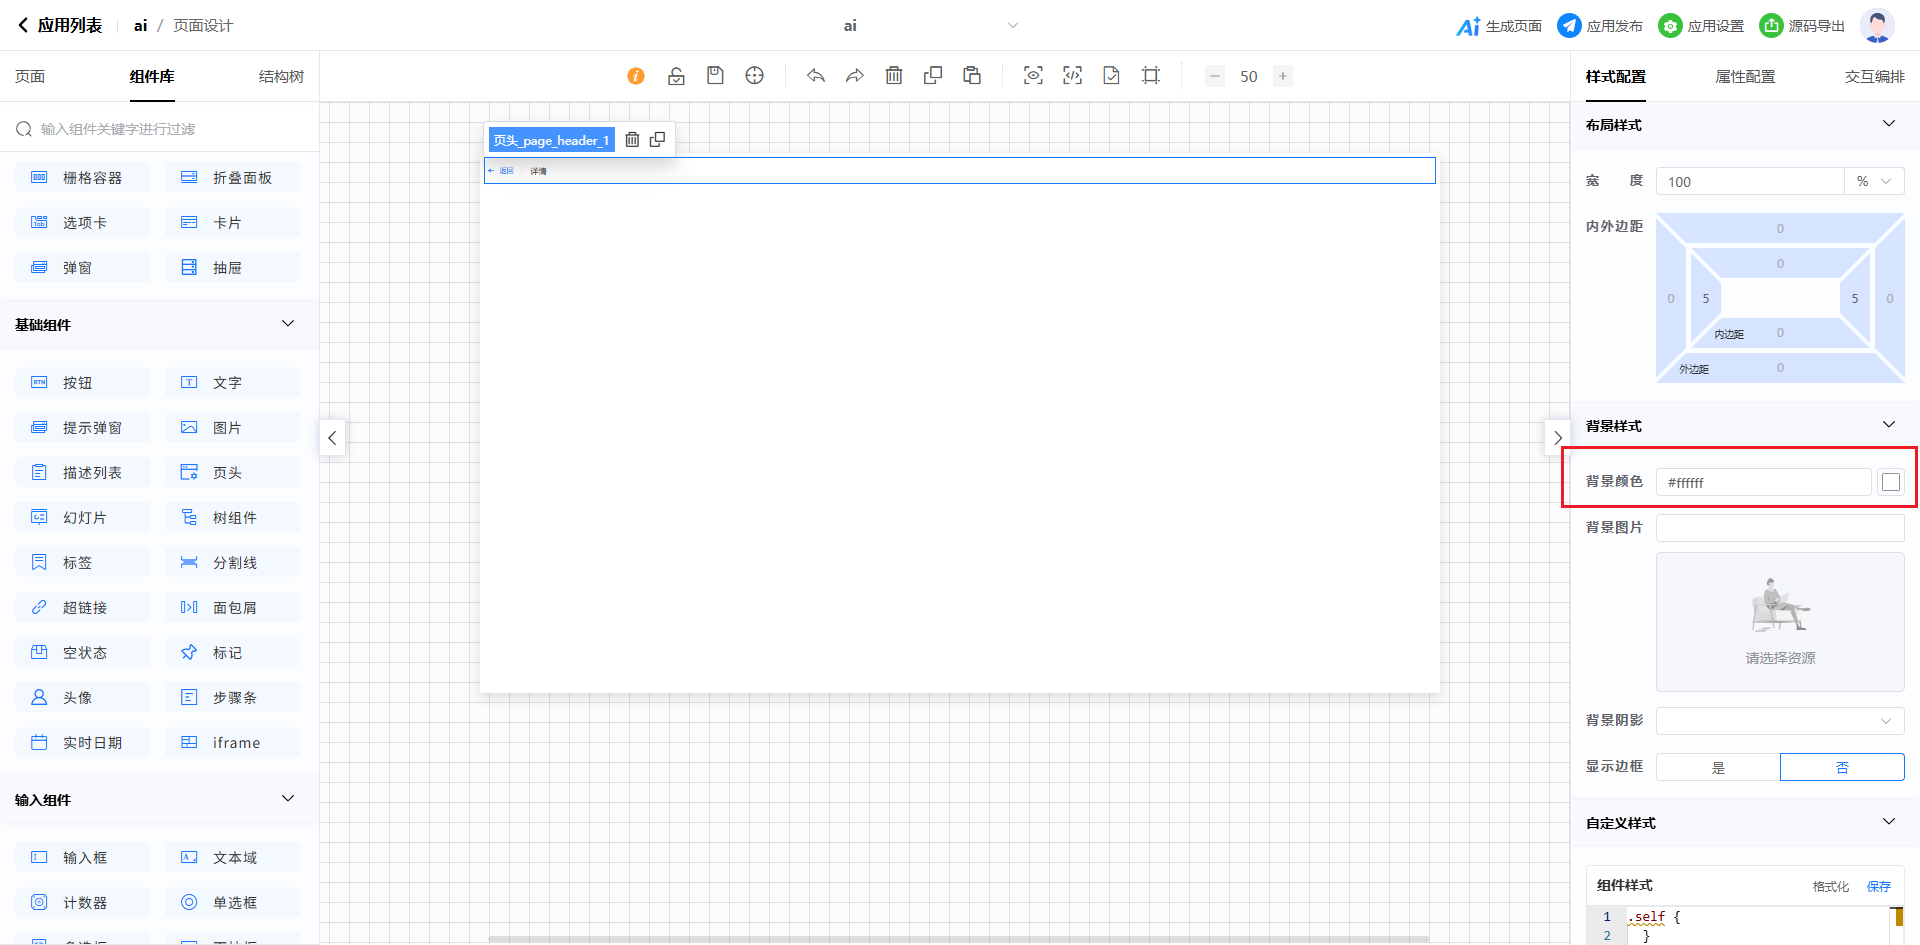Click the redo arrow in toolbar
Screen dimensions: 1920x945
coord(855,76)
